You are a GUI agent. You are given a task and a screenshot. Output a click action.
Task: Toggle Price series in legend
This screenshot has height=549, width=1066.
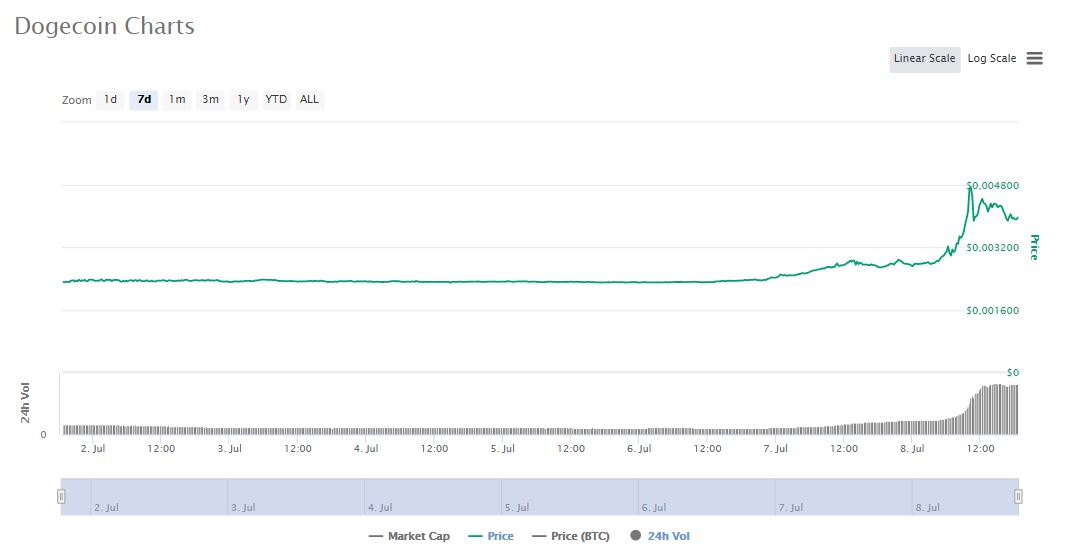pyautogui.click(x=492, y=536)
